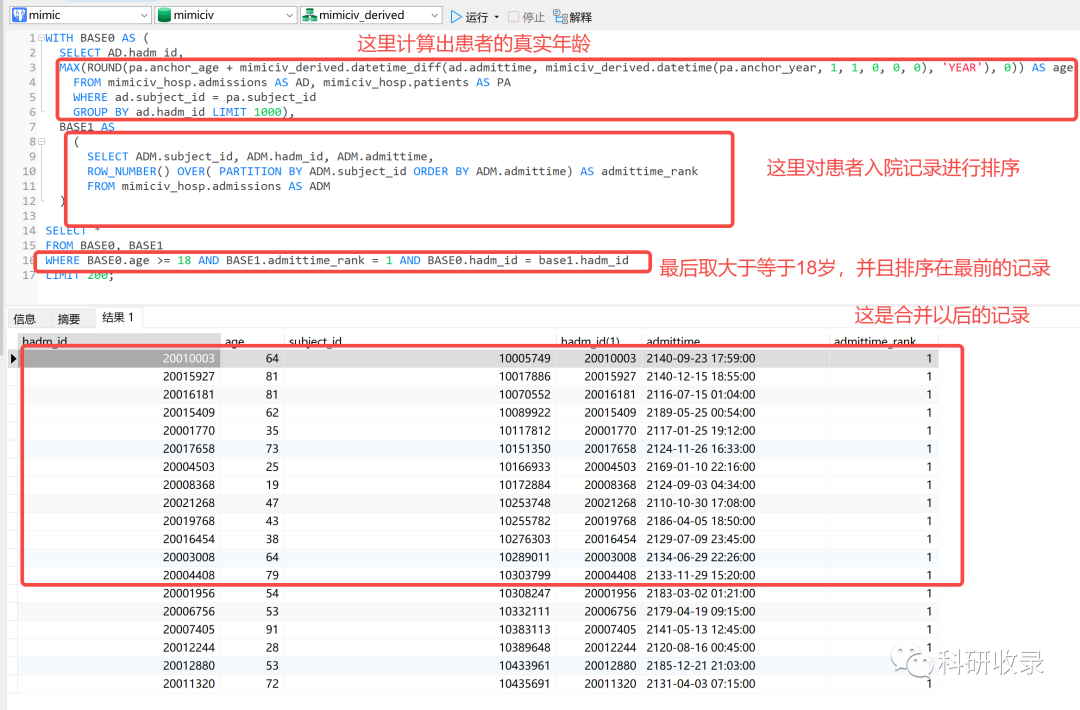Image resolution: width=1080 pixels, height=710 pixels.
Task: Click the mimic connection icon
Action: click(19, 15)
